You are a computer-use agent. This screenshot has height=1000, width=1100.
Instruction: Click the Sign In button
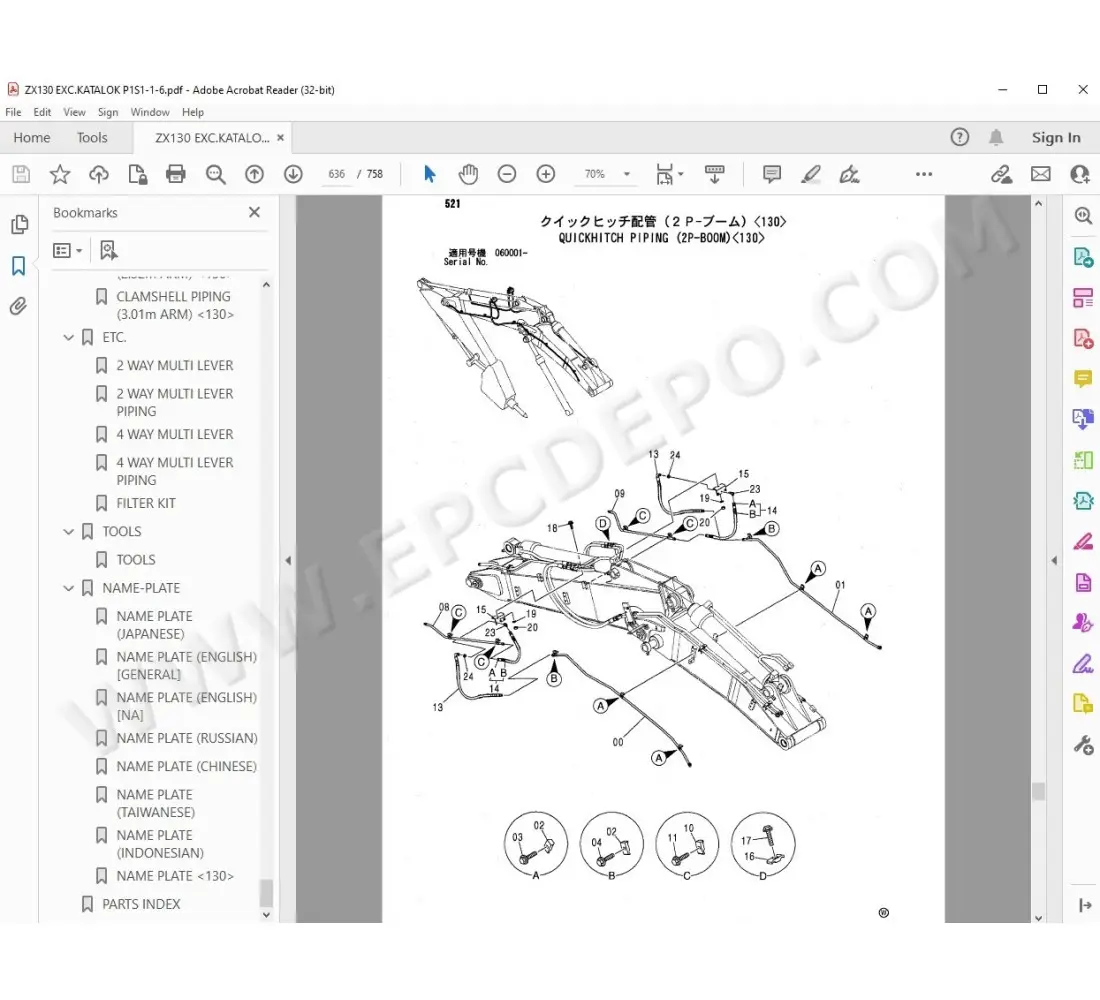1056,137
